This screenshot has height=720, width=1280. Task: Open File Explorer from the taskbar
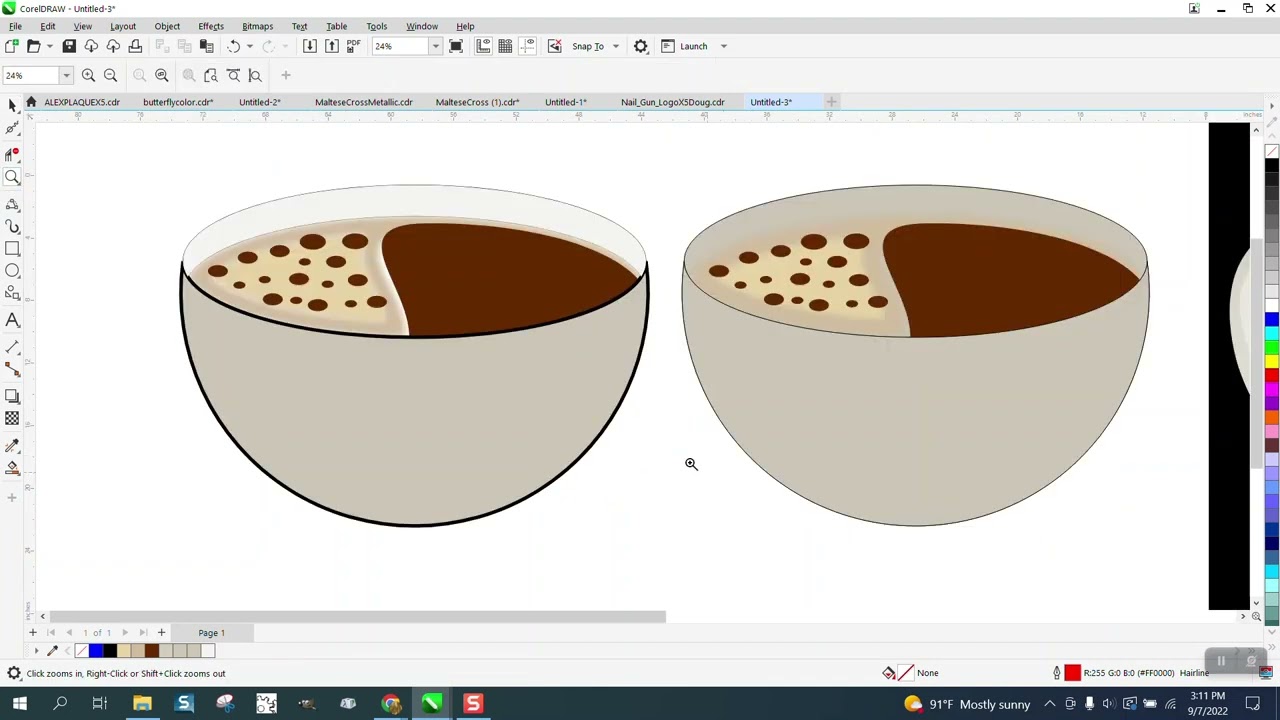coord(142,704)
